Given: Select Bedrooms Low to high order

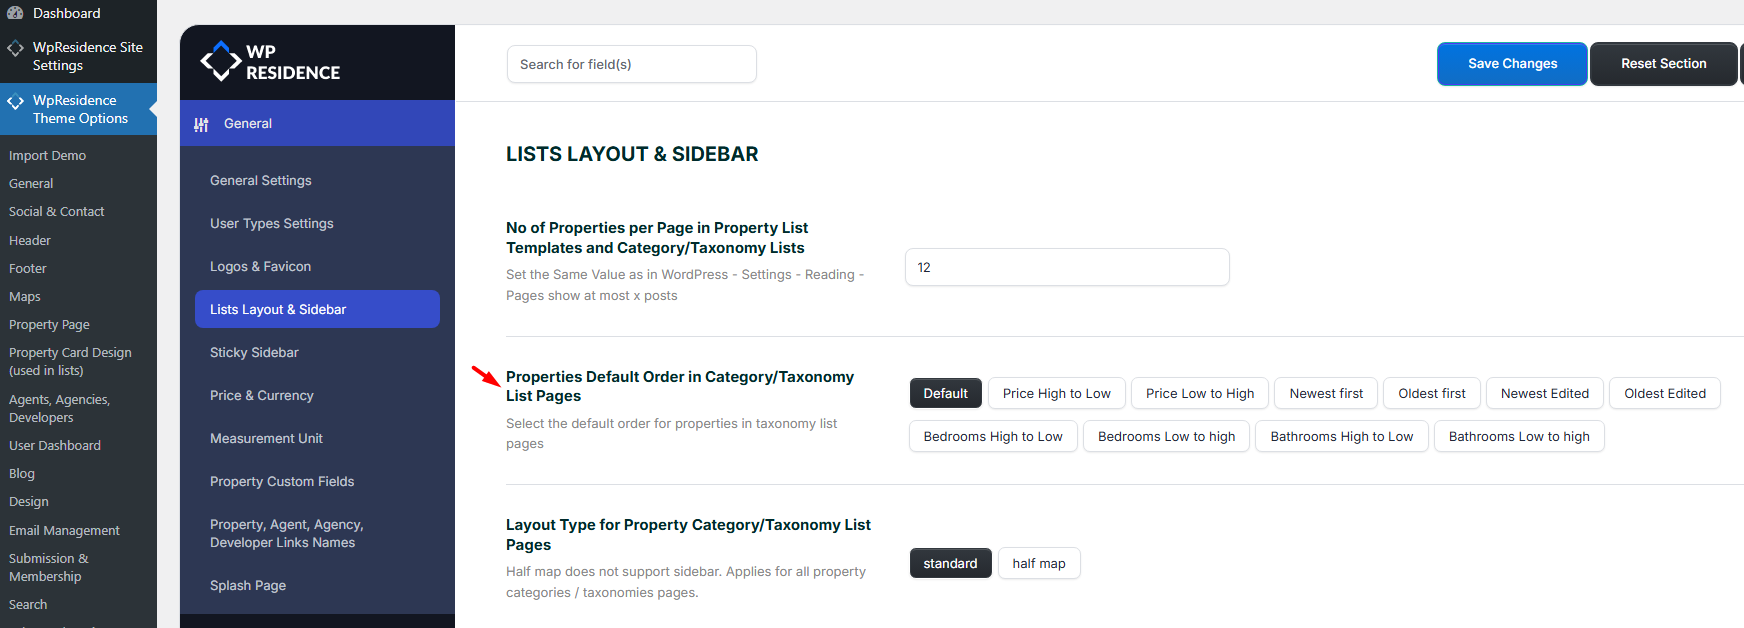Looking at the screenshot, I should click(x=1166, y=436).
